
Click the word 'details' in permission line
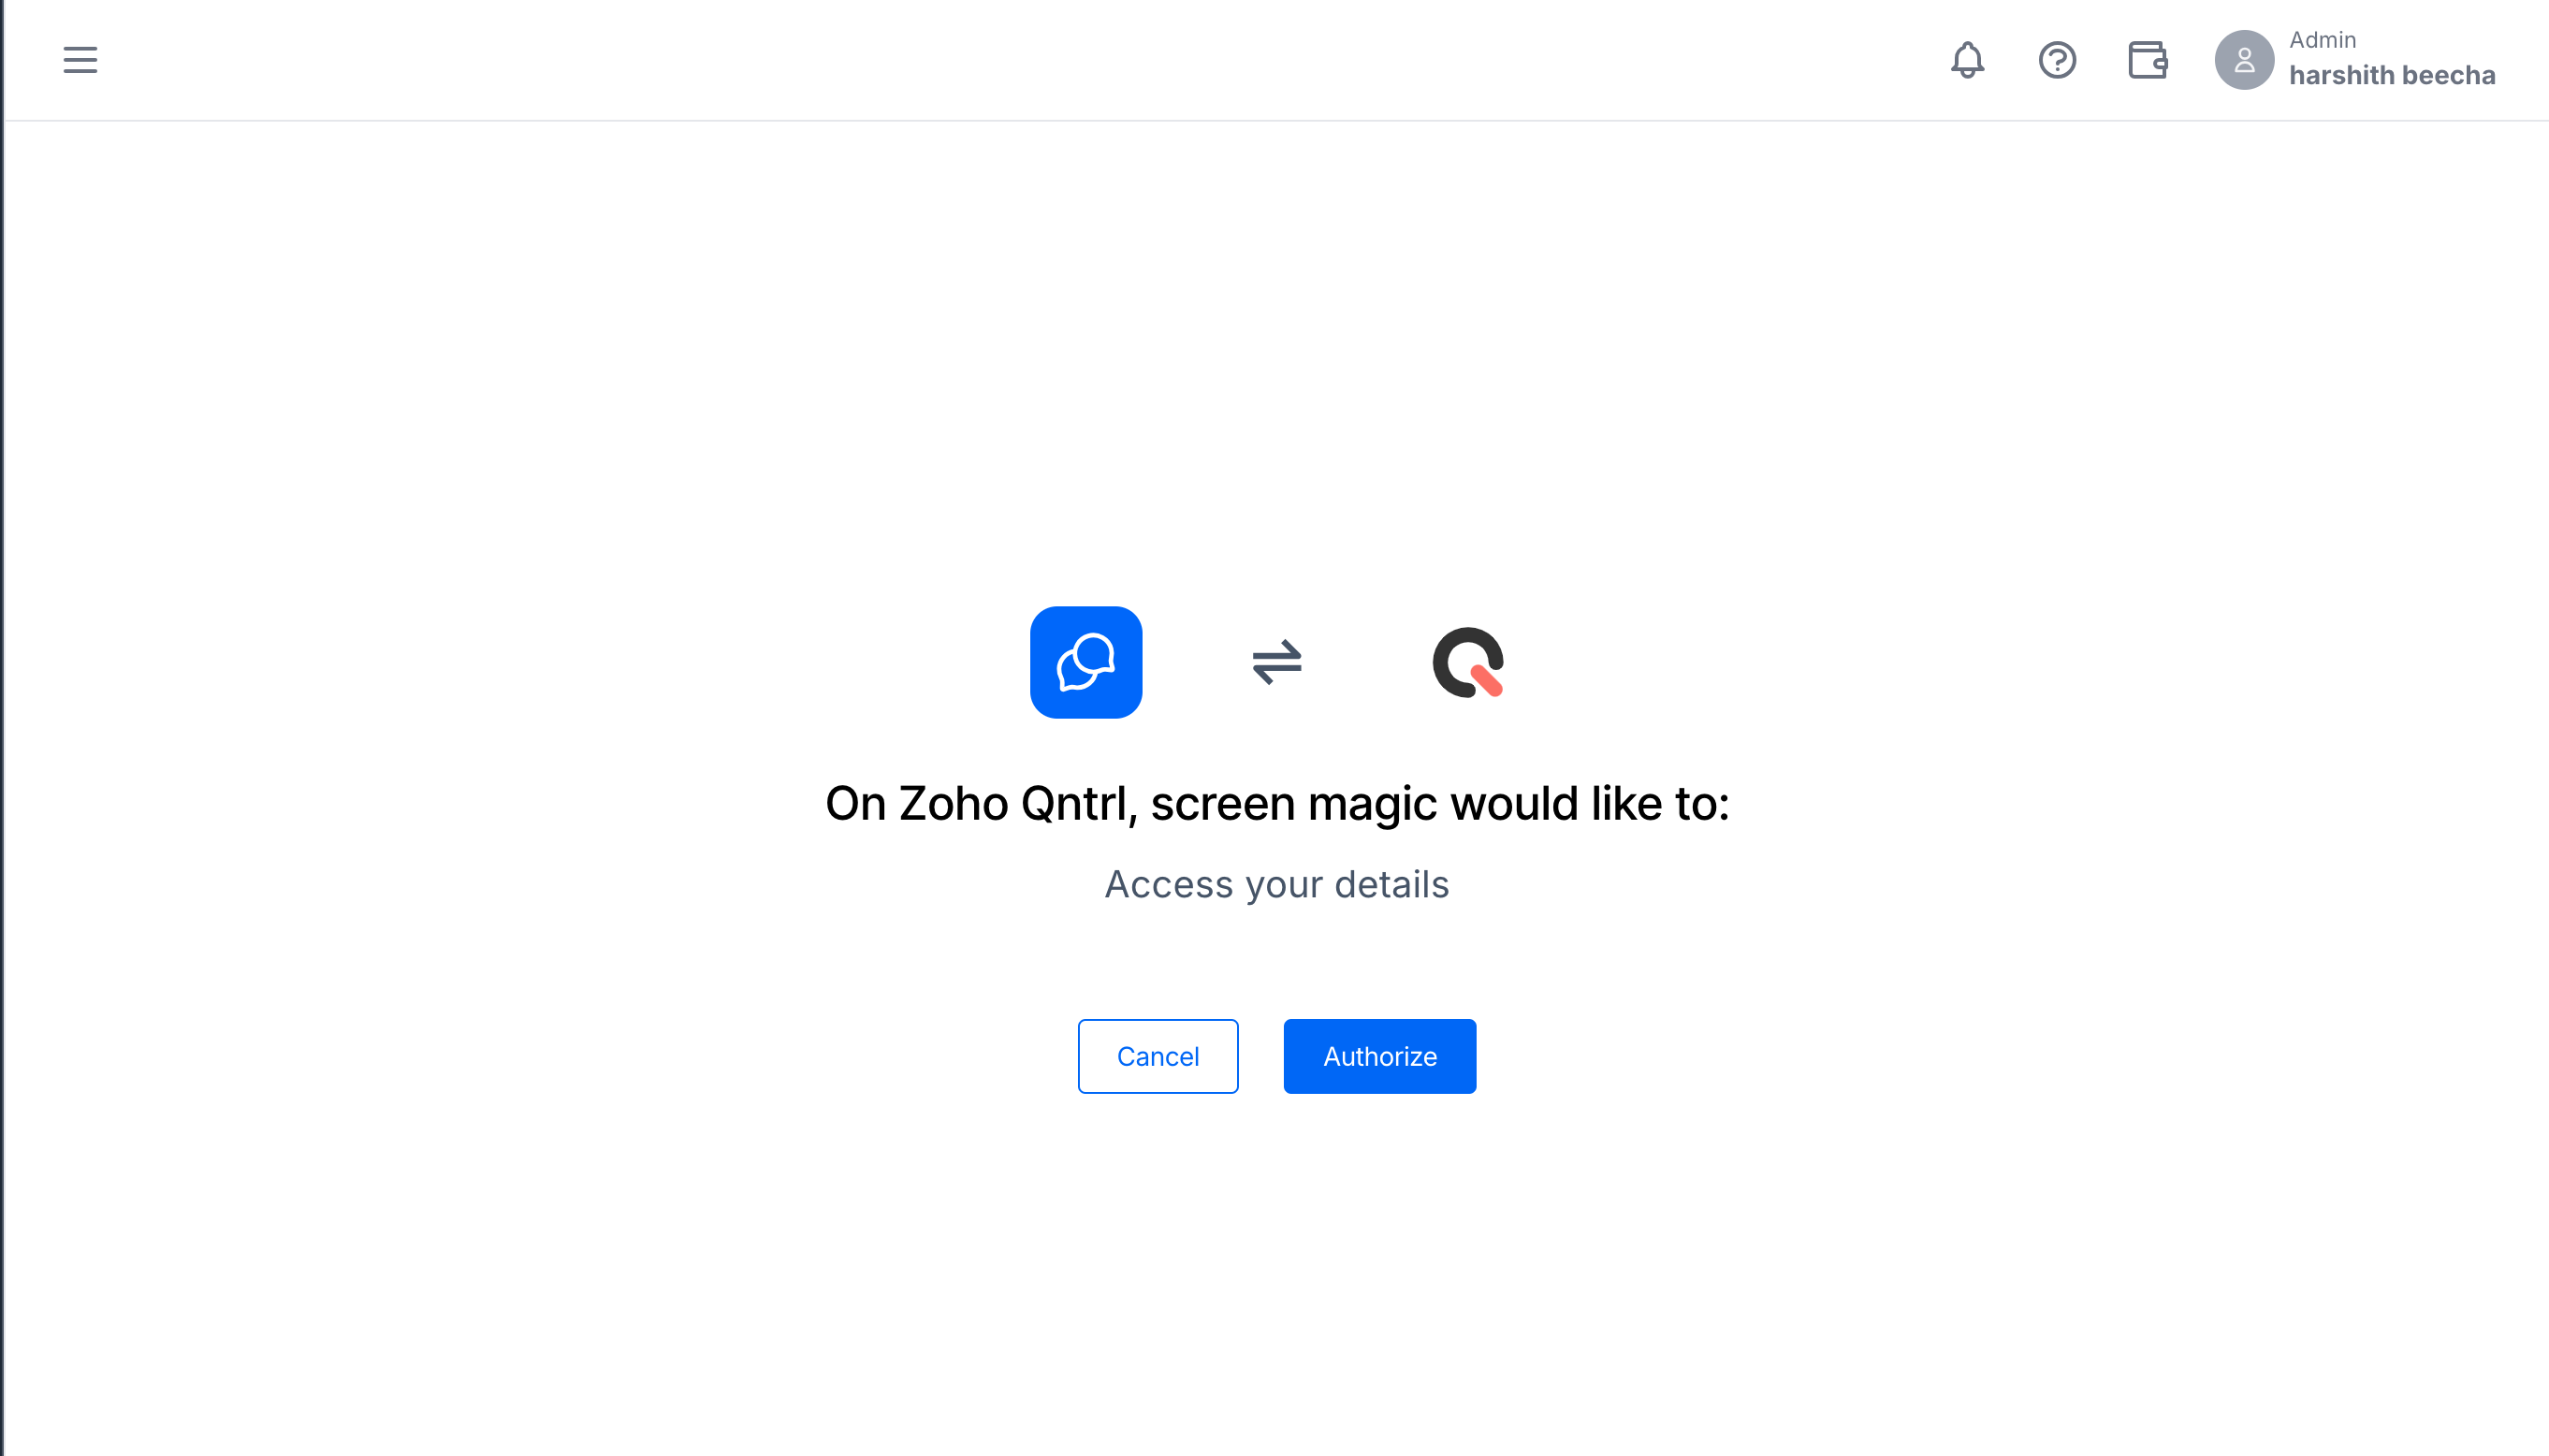(1392, 885)
